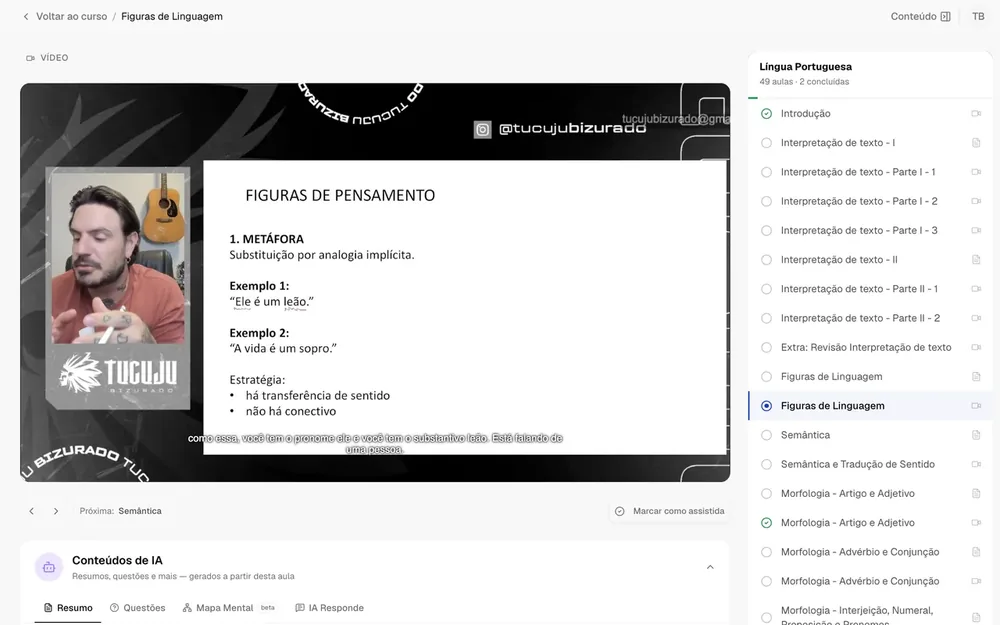Toggle completion circle for Interpretação de texto - Parte I - 1
This screenshot has height=625, width=1000.
(767, 172)
